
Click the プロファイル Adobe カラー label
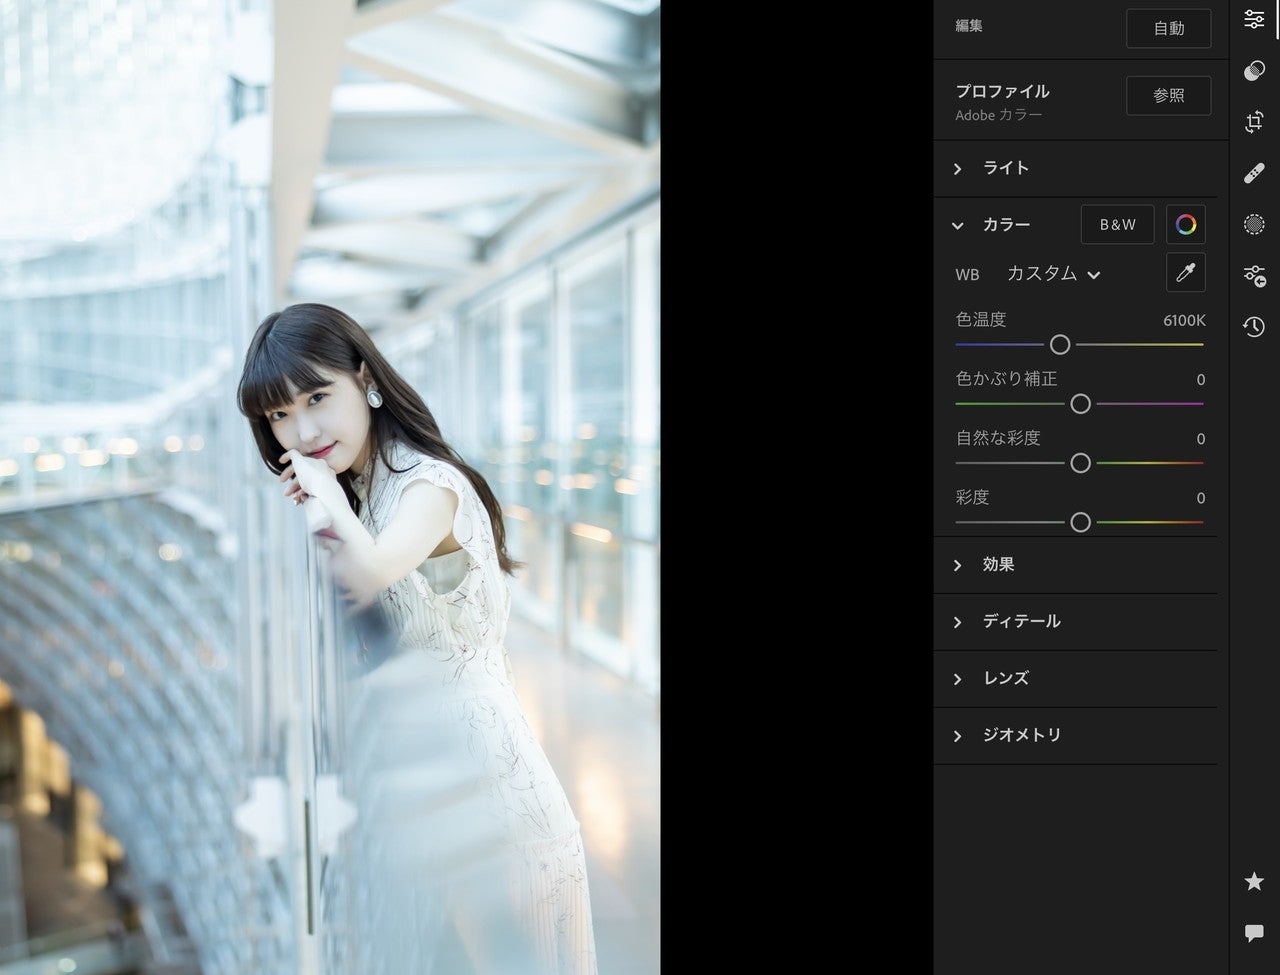coord(1002,102)
